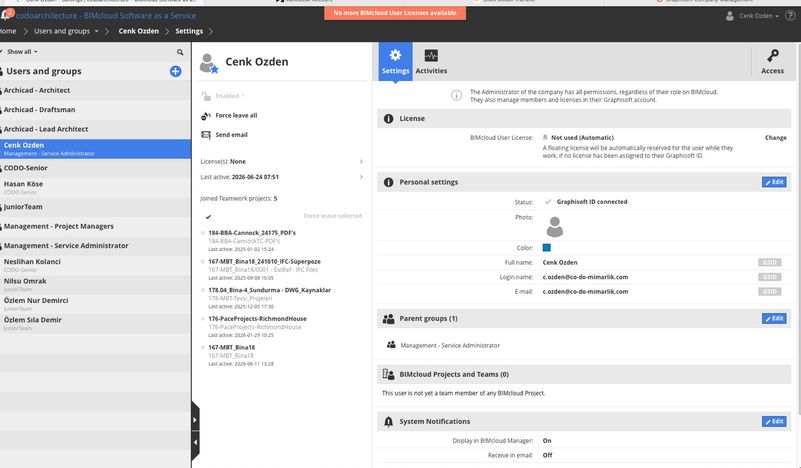This screenshot has width=801, height=468.
Task: Toggle the select-all projects checkmark
Action: click(x=208, y=217)
